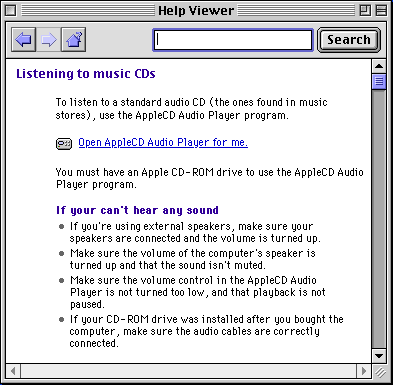Open the Help Center home icon
This screenshot has width=393, height=385.
tap(74, 40)
